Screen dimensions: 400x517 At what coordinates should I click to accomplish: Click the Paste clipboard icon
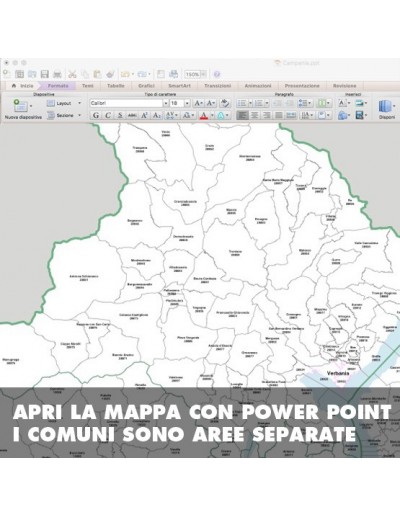coord(97,74)
